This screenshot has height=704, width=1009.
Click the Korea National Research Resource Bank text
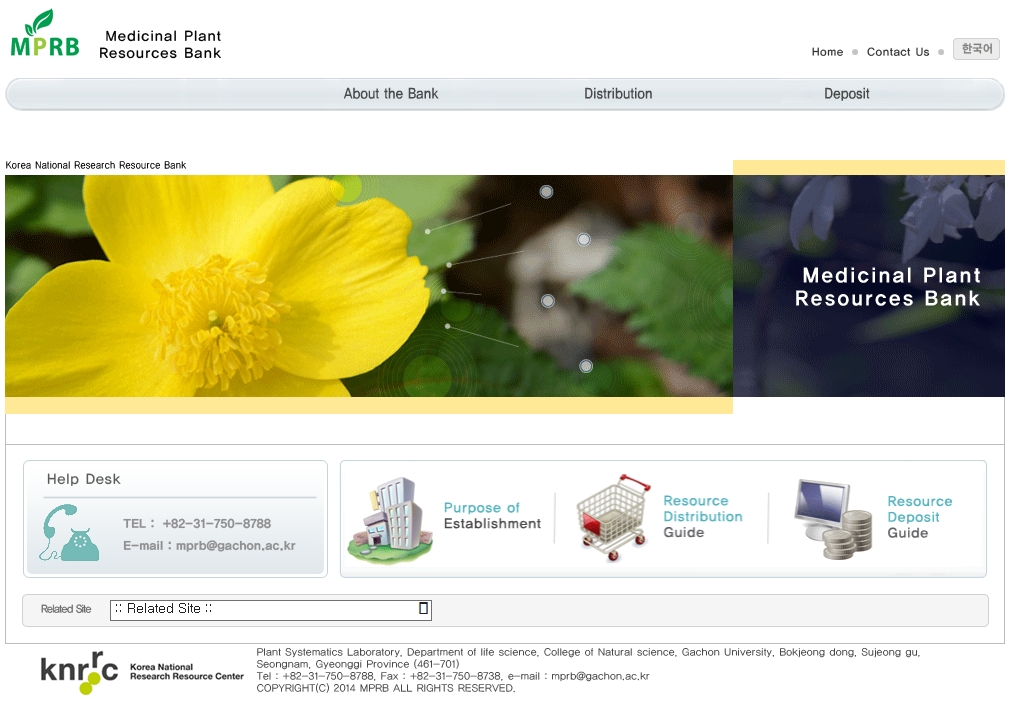tap(96, 165)
